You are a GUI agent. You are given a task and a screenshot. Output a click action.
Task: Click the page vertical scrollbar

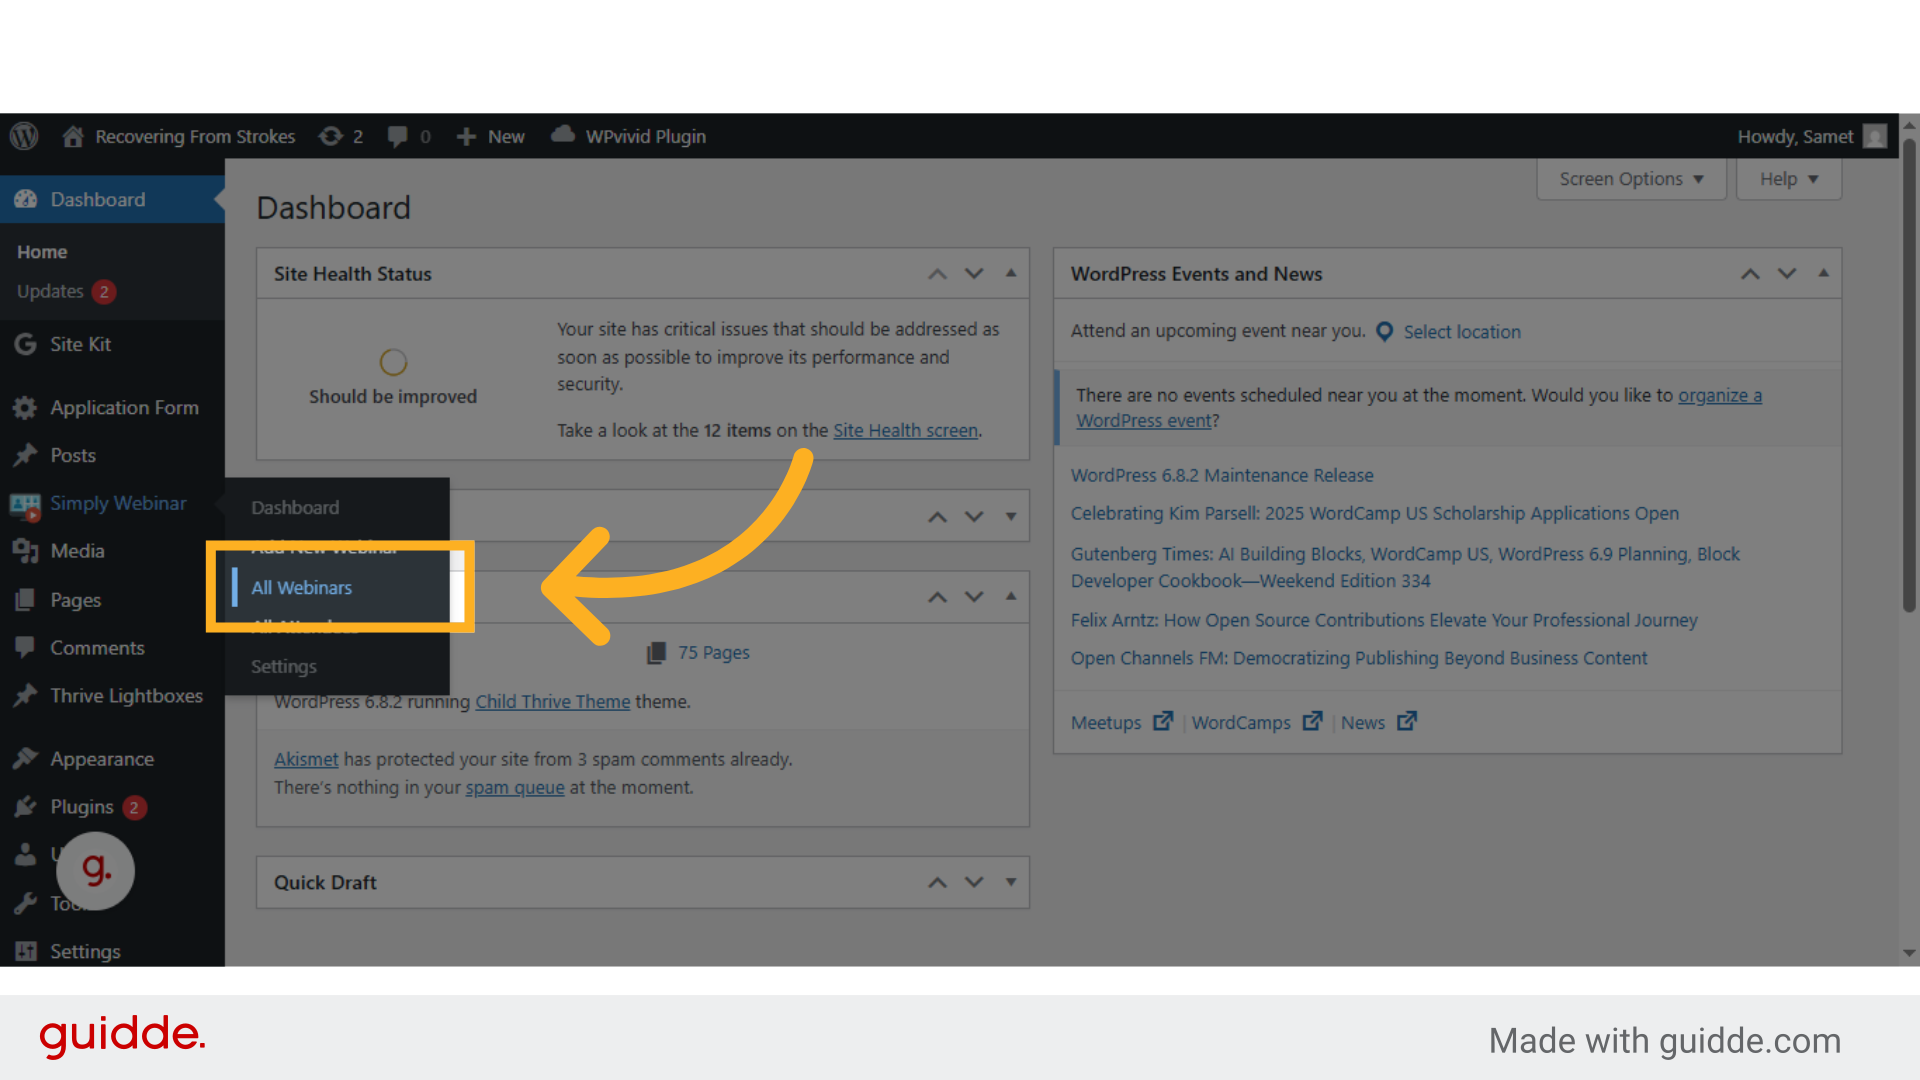click(x=1909, y=375)
